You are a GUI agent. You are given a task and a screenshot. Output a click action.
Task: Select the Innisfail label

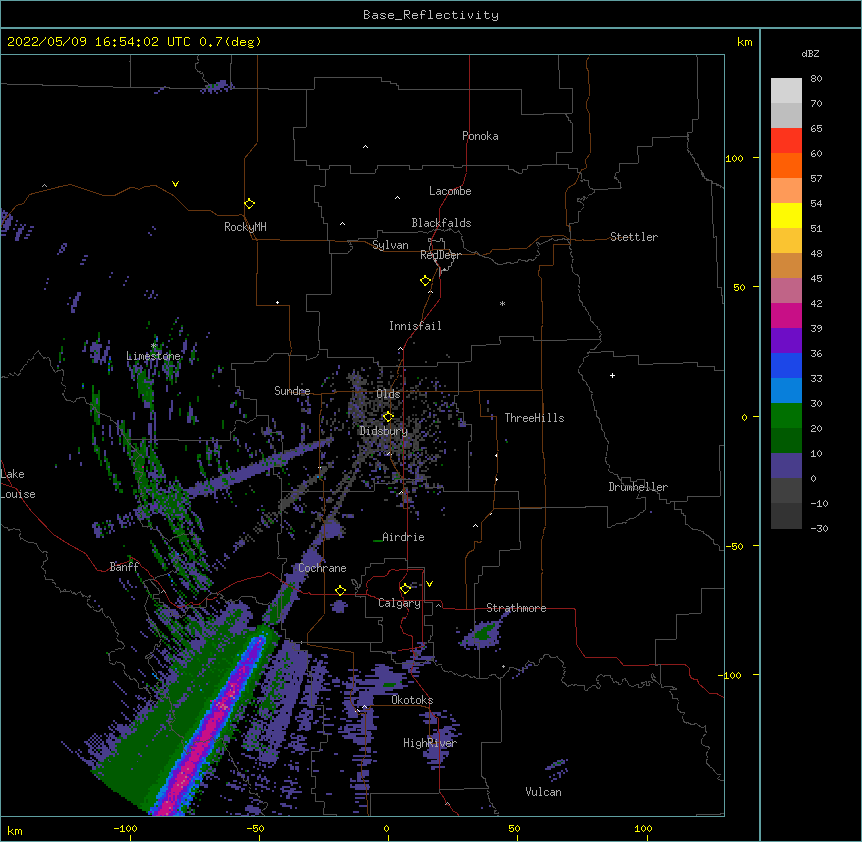click(415, 326)
